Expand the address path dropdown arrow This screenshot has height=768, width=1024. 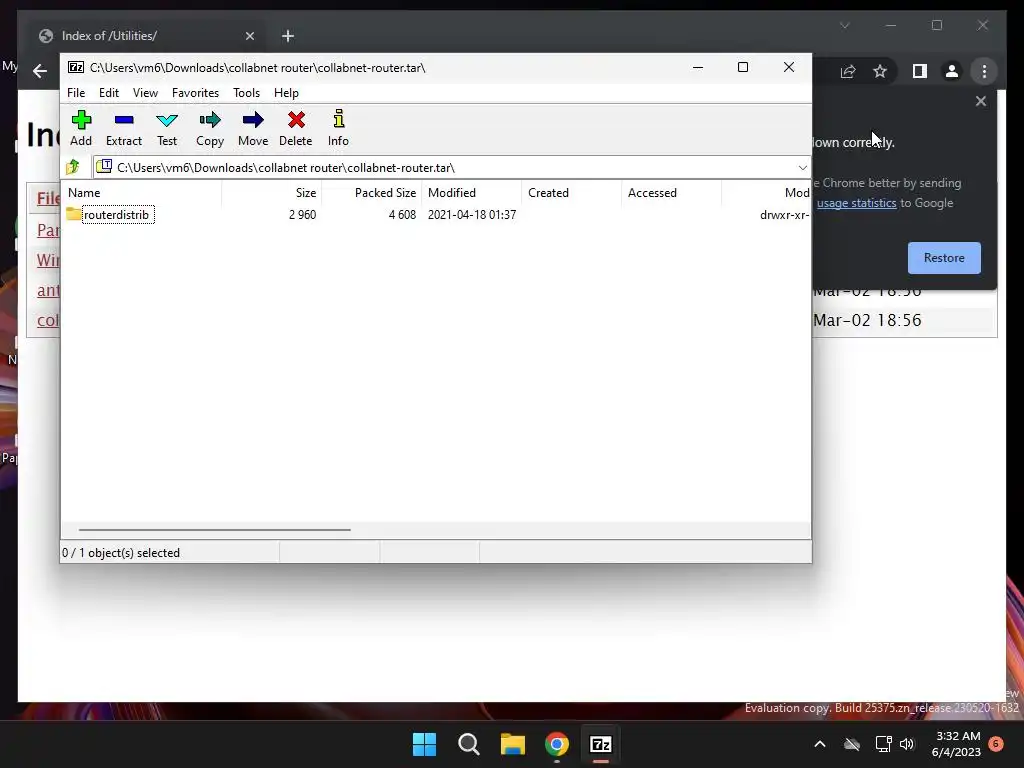[x=803, y=168]
